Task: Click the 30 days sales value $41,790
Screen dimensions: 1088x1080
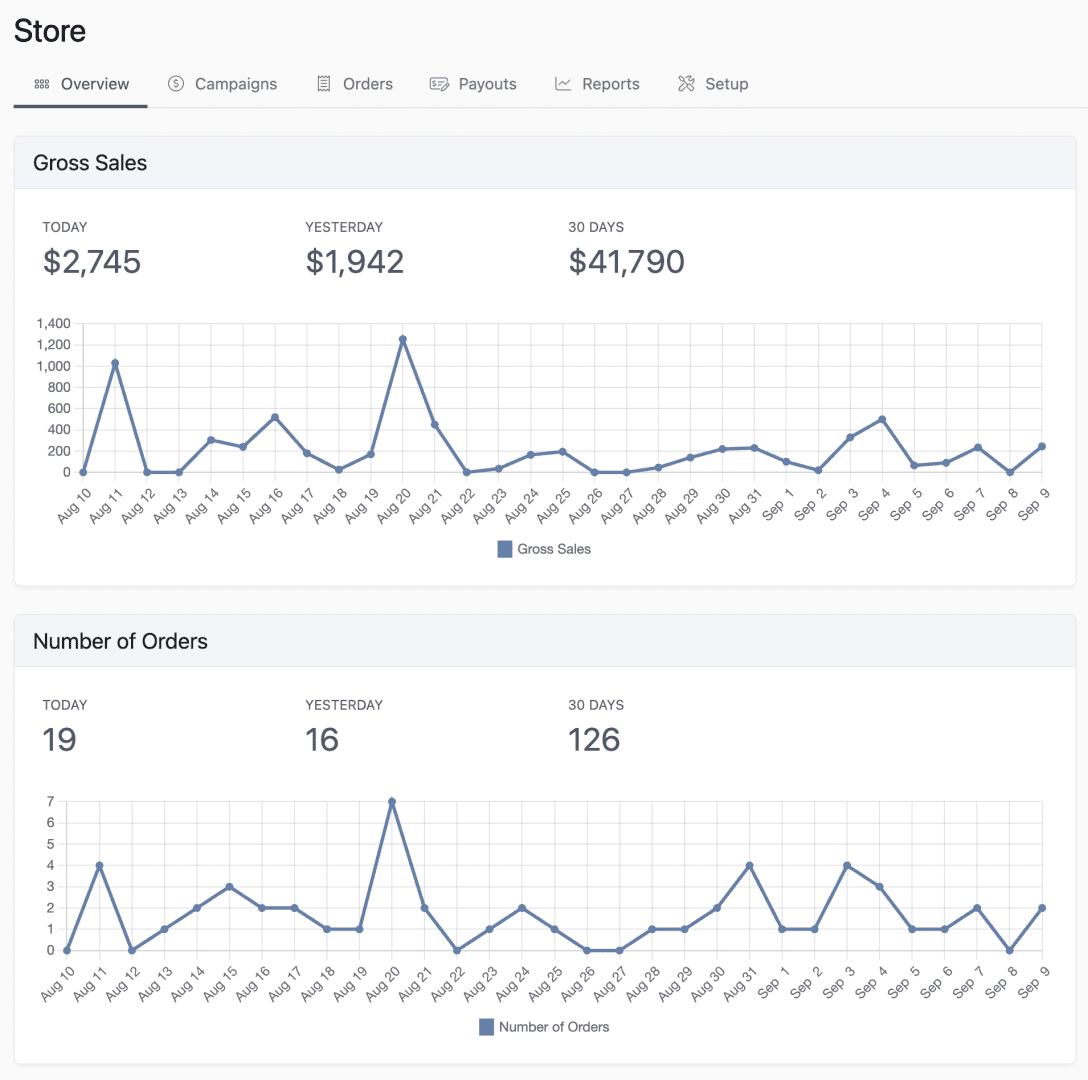Action: click(x=627, y=262)
